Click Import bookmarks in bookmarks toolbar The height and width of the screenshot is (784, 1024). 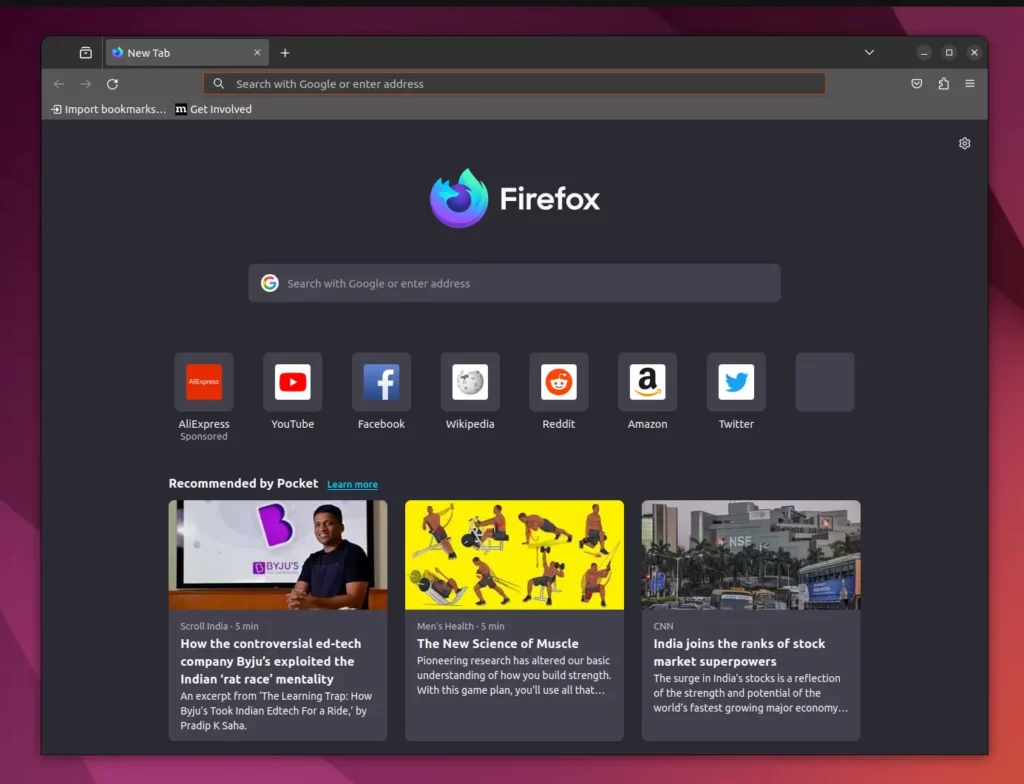point(109,109)
